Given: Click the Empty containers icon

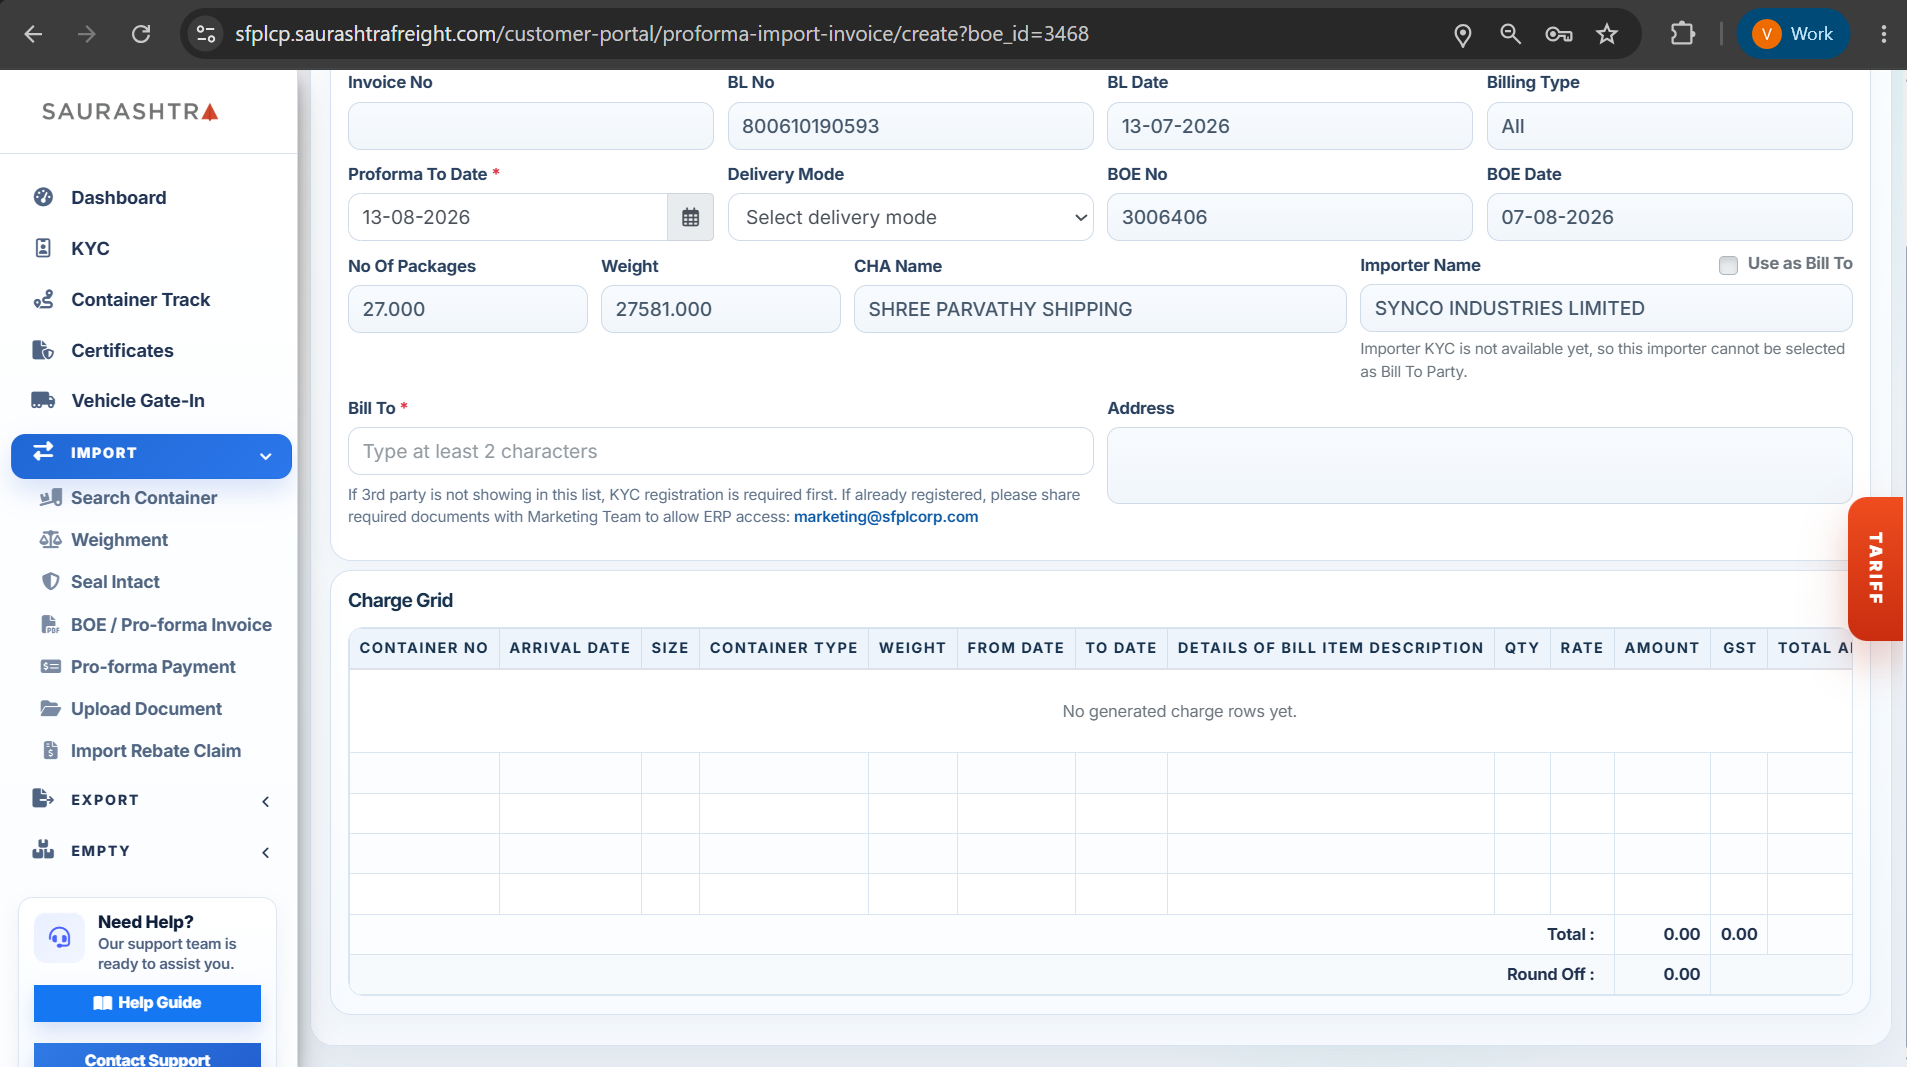Looking at the screenshot, I should [43, 849].
